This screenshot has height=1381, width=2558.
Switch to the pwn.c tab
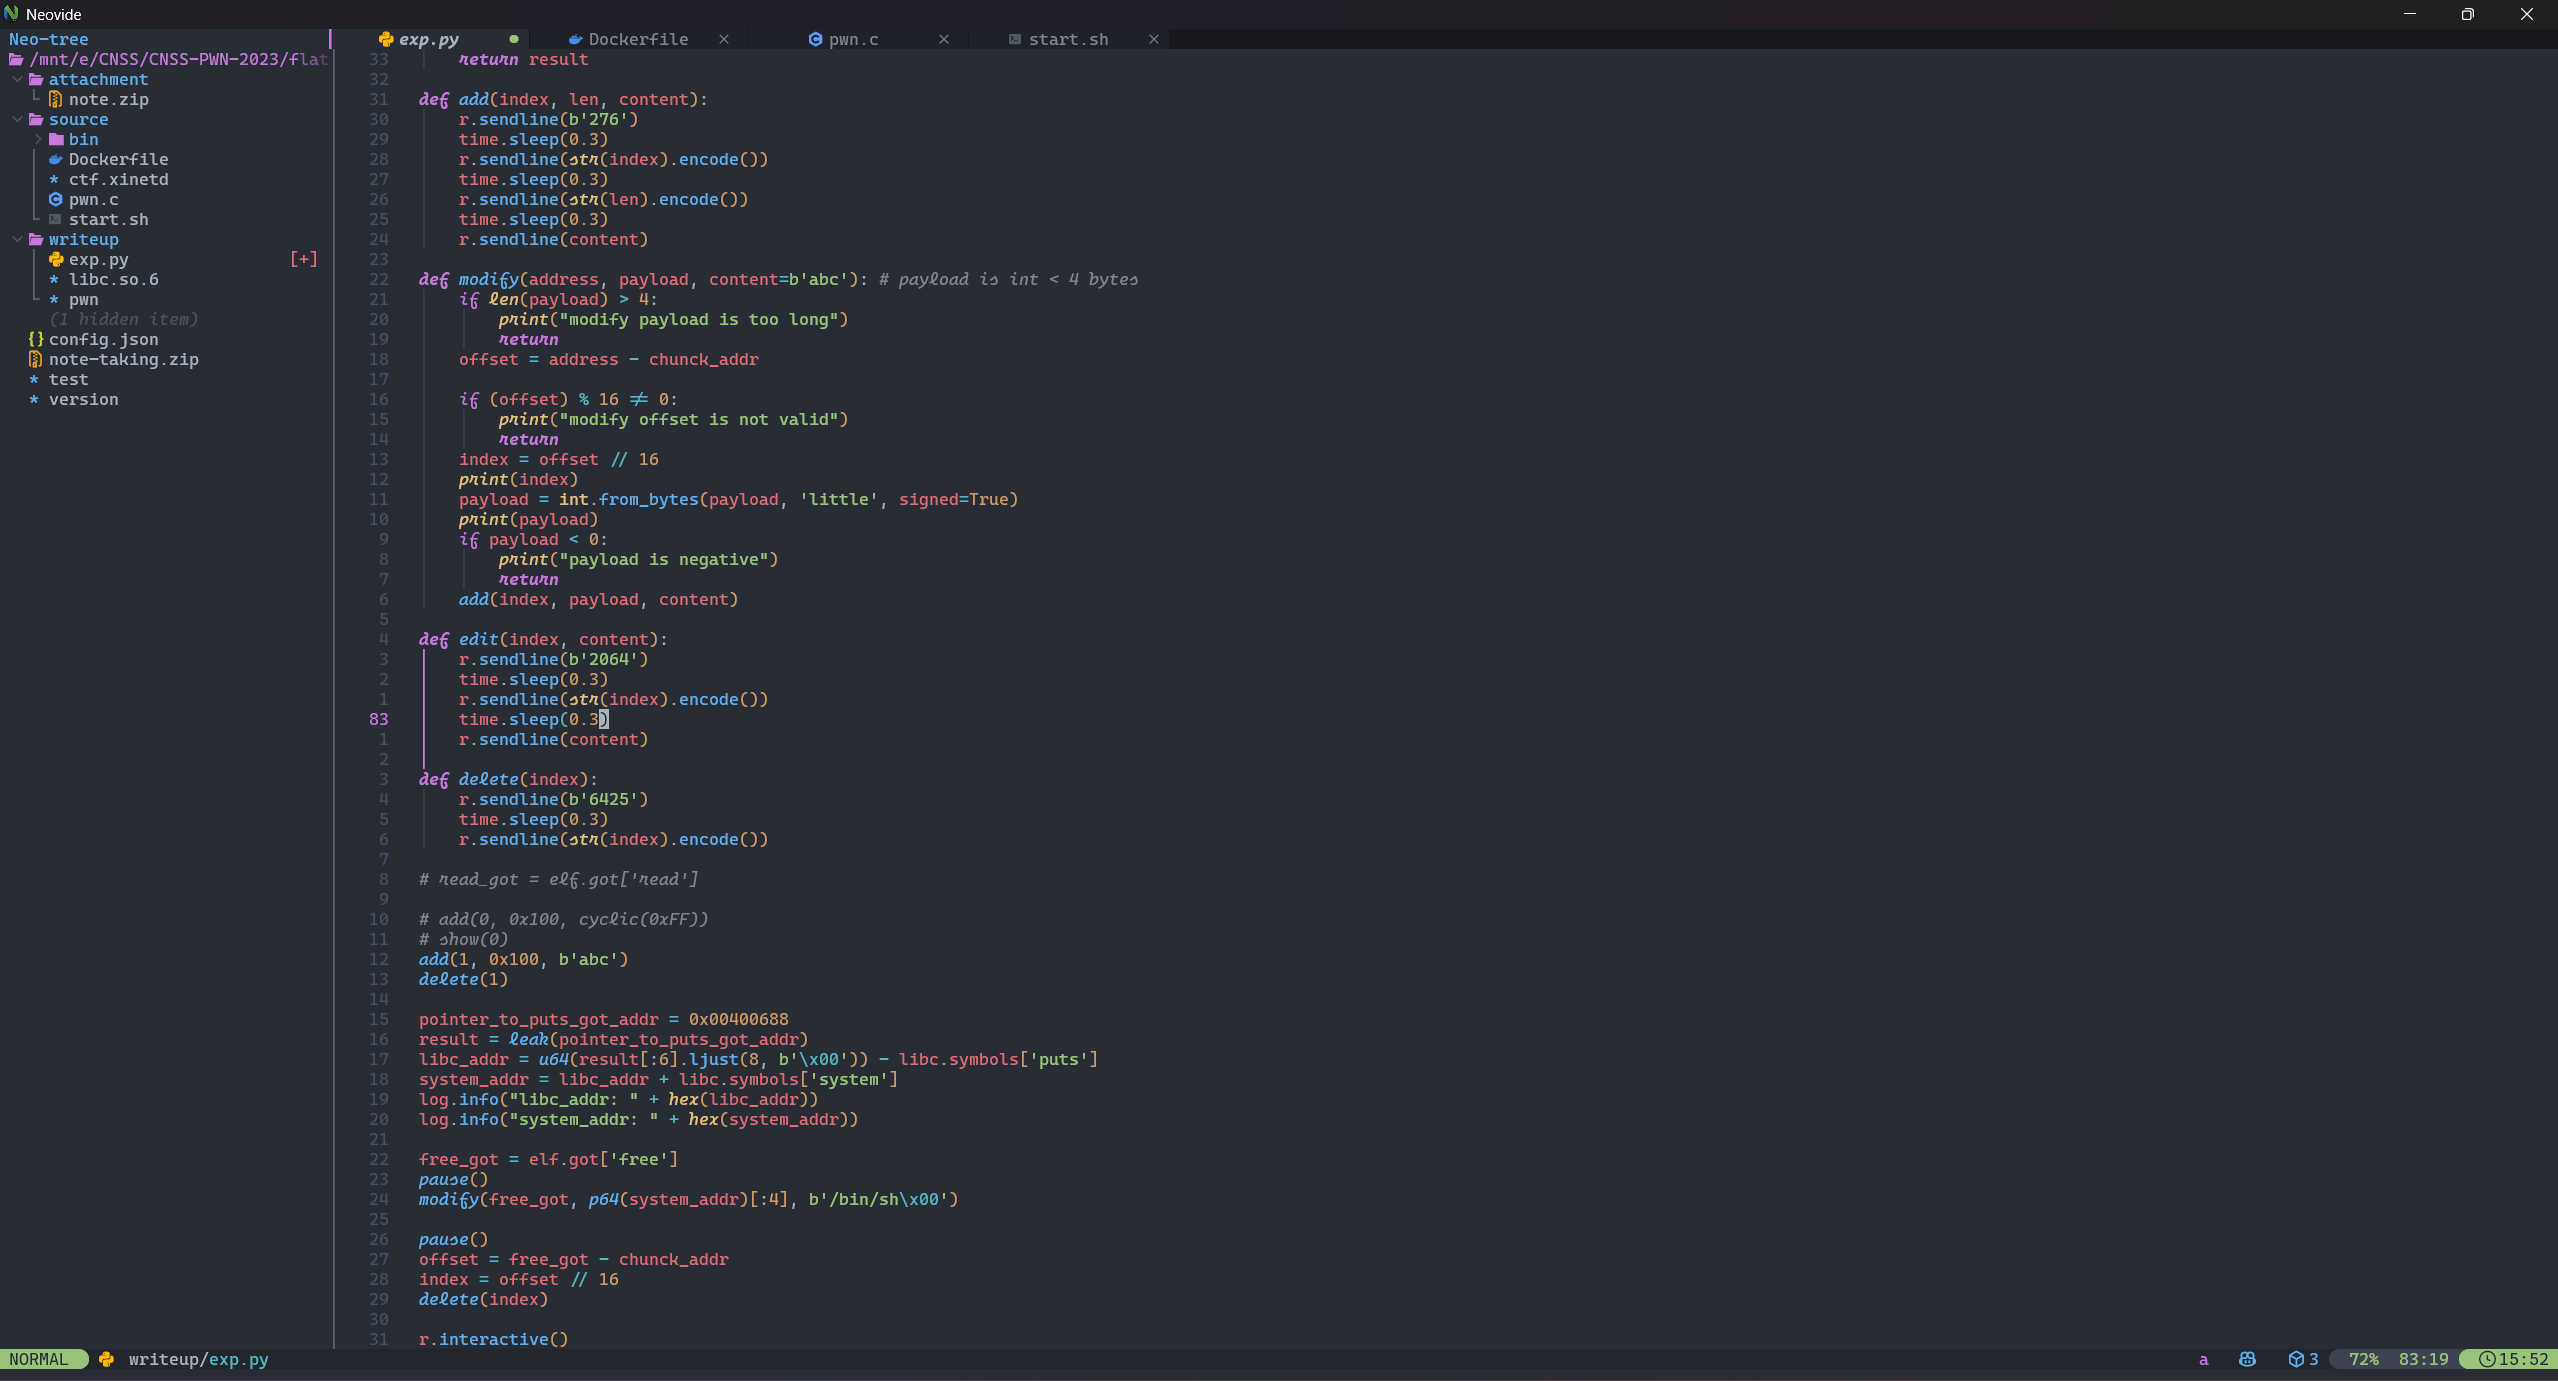(852, 39)
